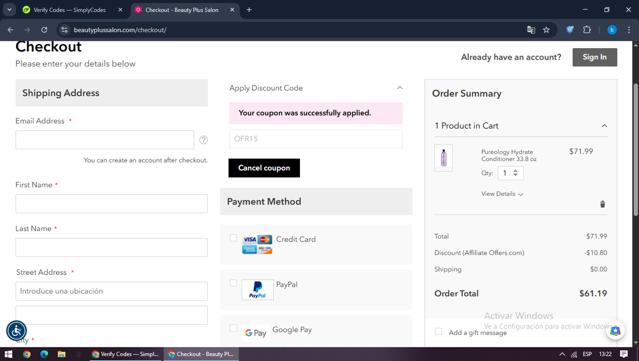
Task: Focus the Last Name field
Action: (111, 247)
